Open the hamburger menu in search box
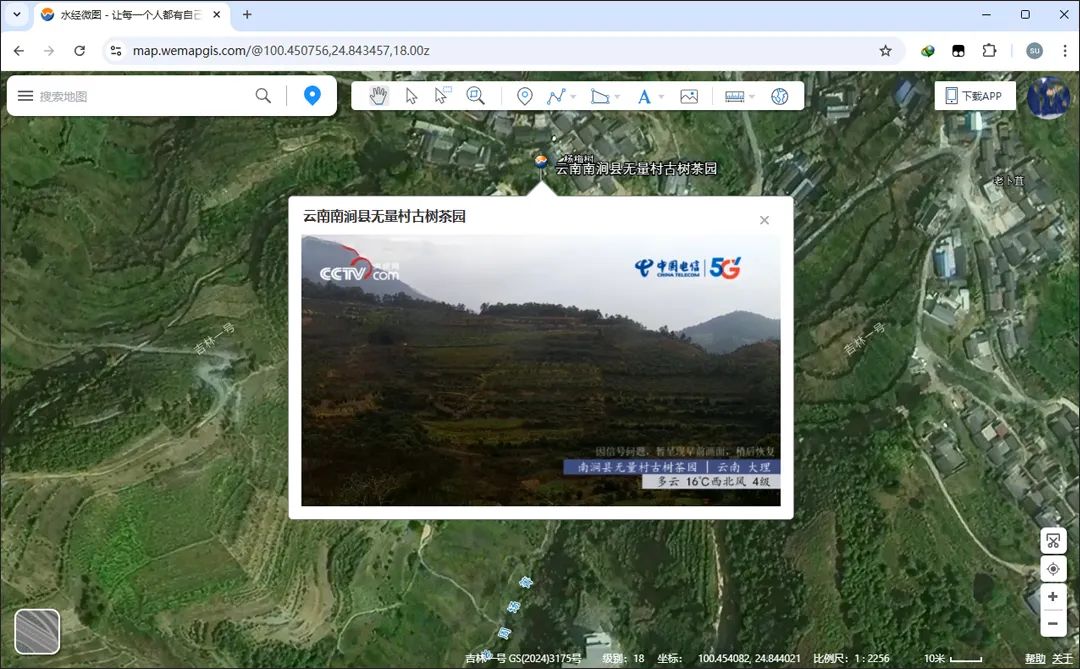Image resolution: width=1080 pixels, height=669 pixels. click(x=25, y=96)
